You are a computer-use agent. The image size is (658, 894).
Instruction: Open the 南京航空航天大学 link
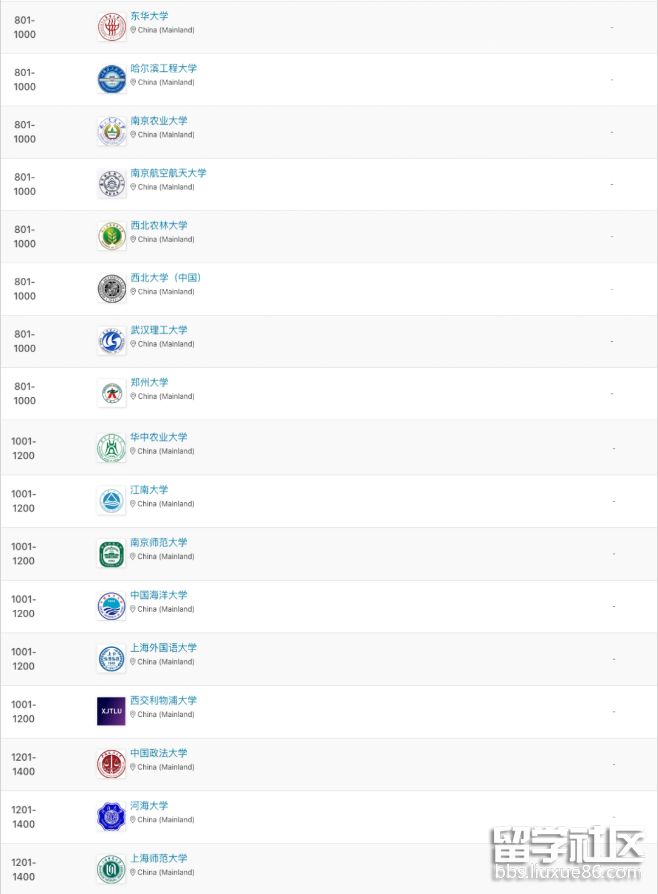coord(168,173)
